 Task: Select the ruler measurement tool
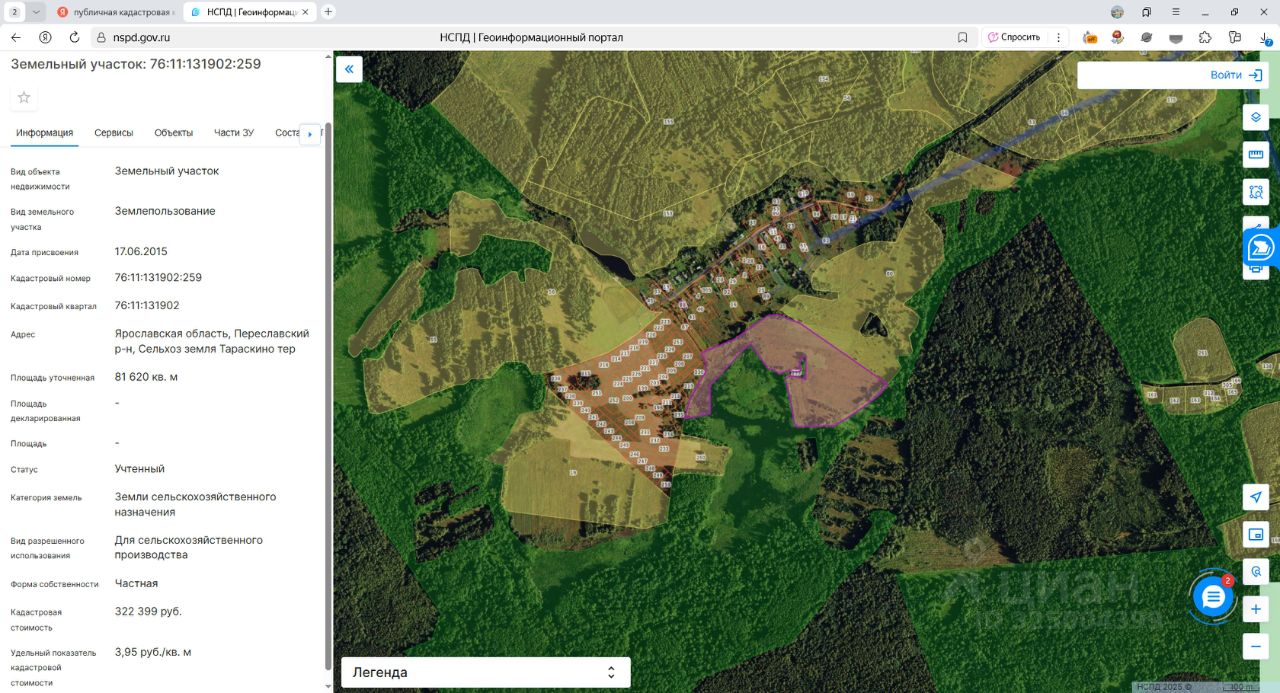pyautogui.click(x=1256, y=154)
